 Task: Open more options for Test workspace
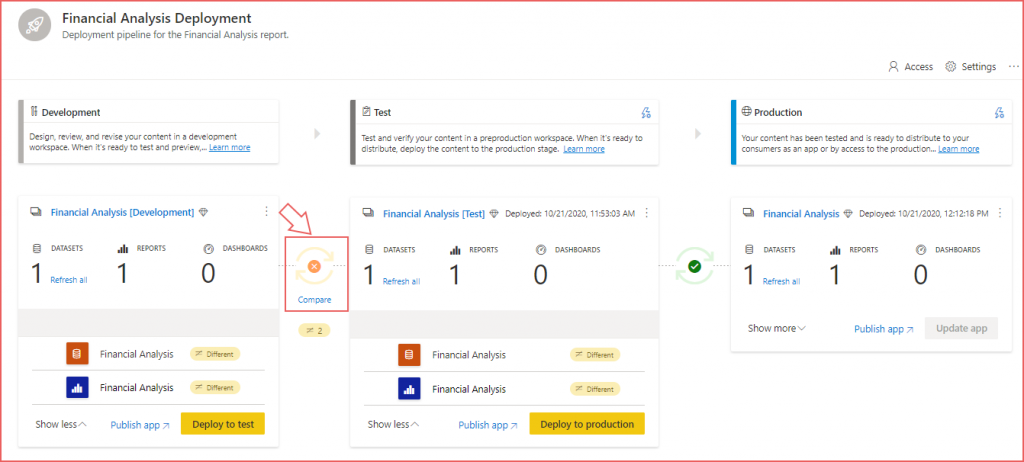pos(647,213)
